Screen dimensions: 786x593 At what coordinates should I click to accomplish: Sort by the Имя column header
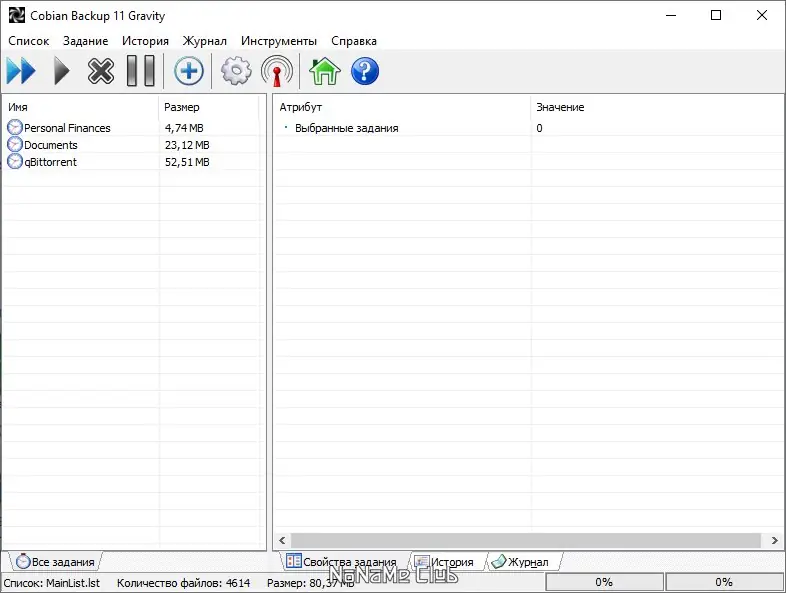(80, 107)
